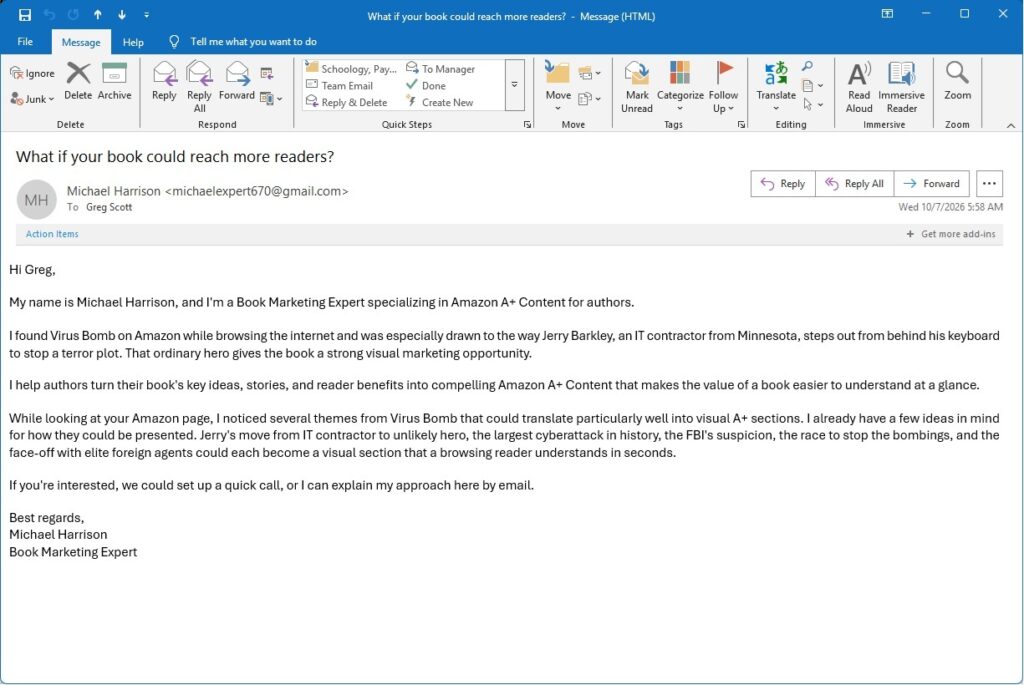This screenshot has width=1024, height=685.
Task: Open Tags dialog launcher
Action: tap(741, 124)
